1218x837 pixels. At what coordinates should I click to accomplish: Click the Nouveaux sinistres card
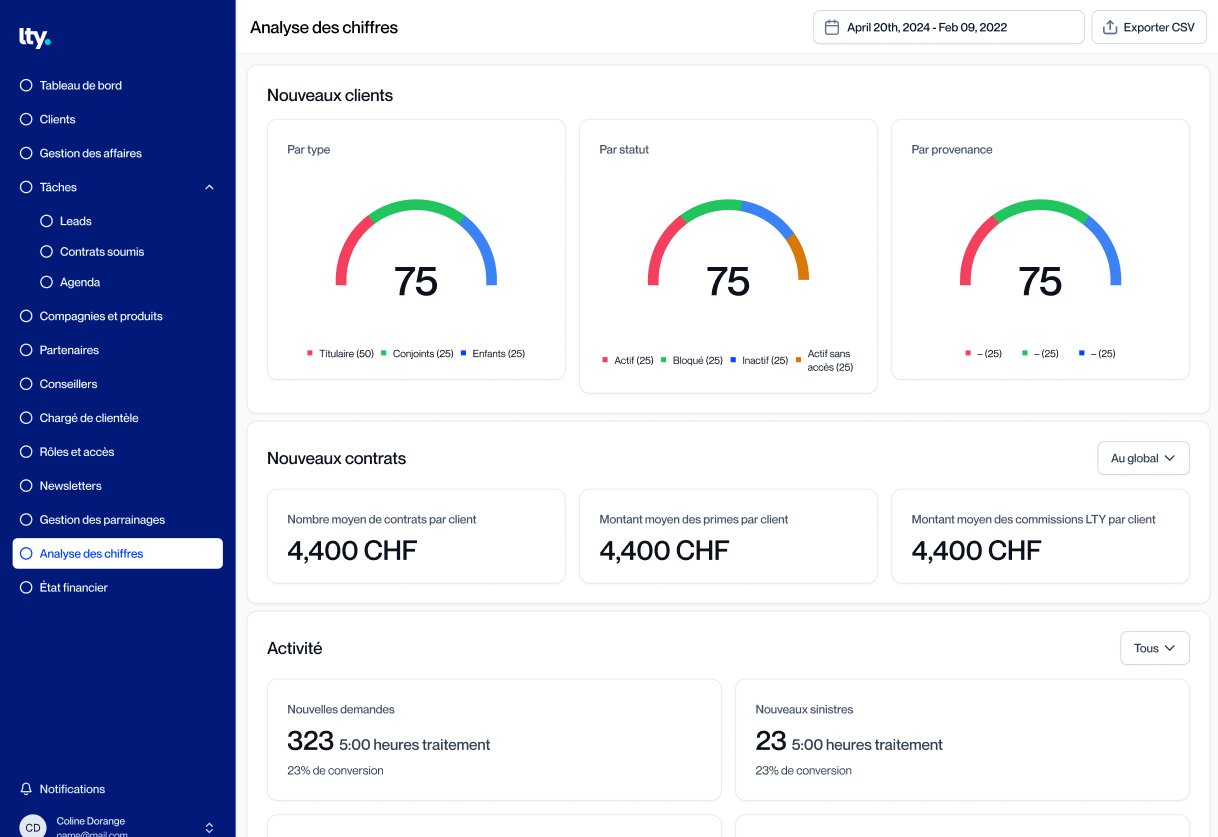(962, 740)
